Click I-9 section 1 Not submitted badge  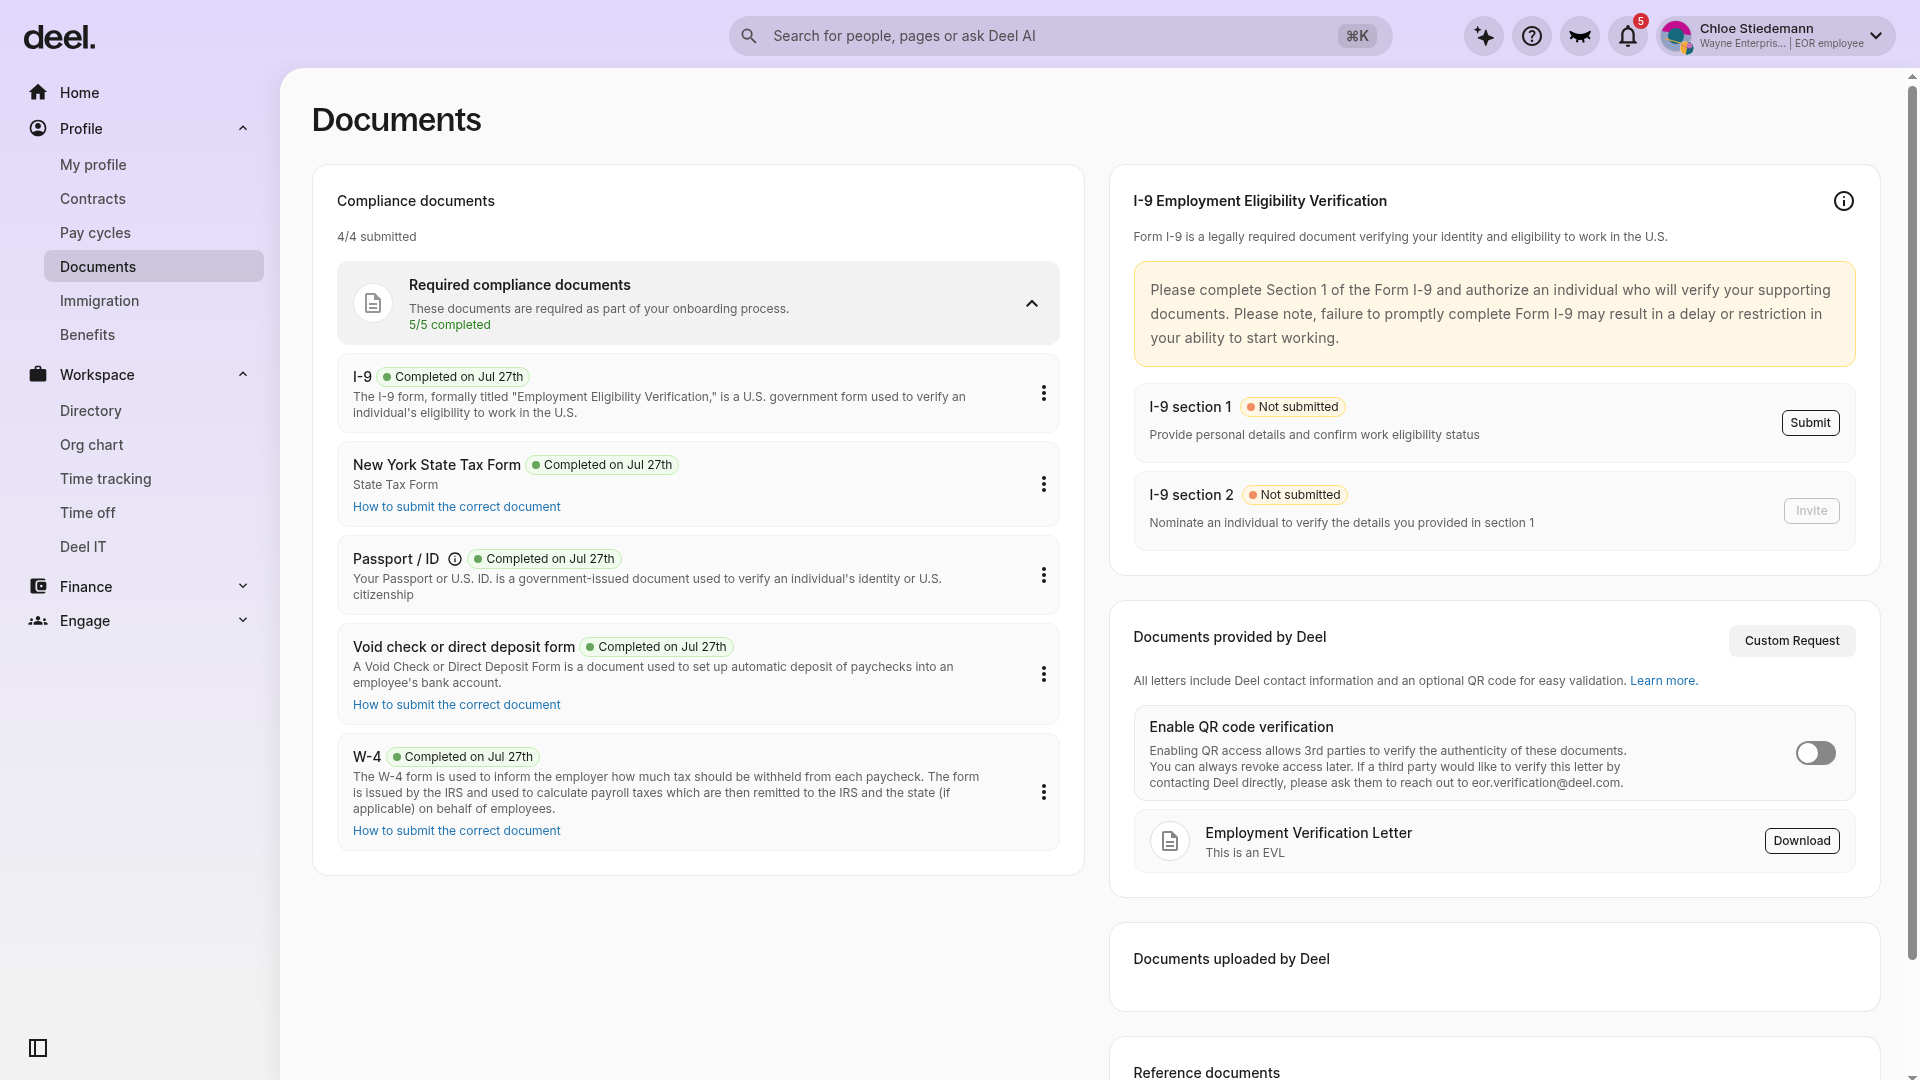(x=1293, y=407)
